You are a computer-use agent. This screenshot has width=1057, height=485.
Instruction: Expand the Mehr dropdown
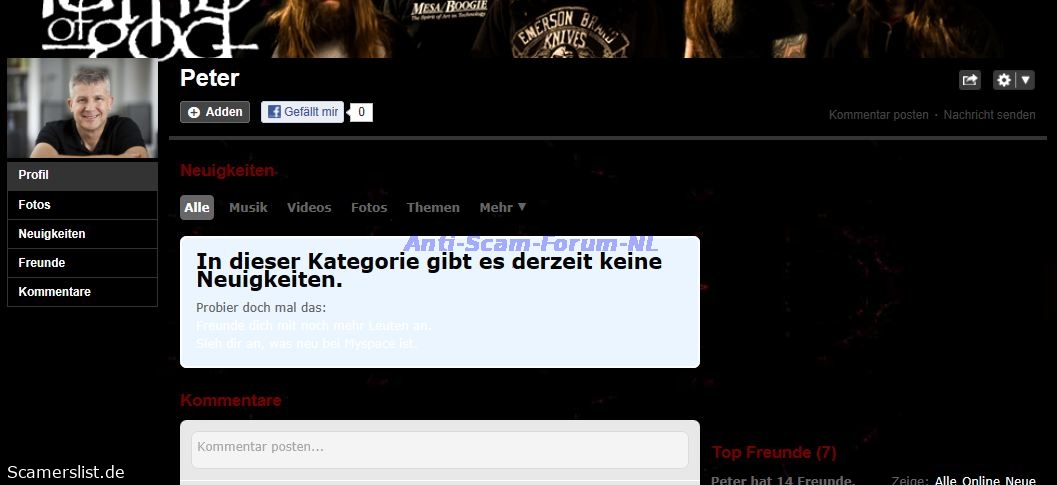[502, 208]
